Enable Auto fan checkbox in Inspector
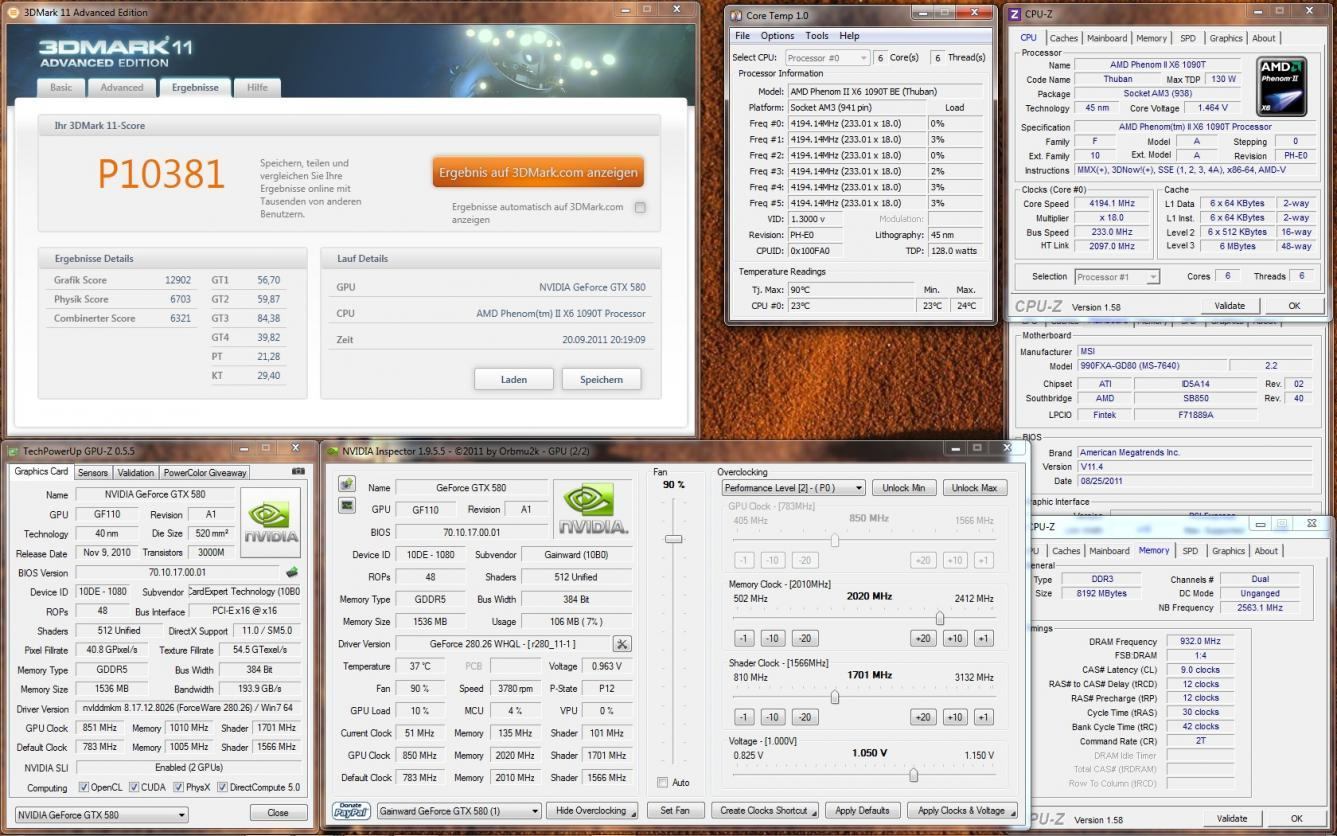Image resolution: width=1337 pixels, height=836 pixels. click(662, 782)
